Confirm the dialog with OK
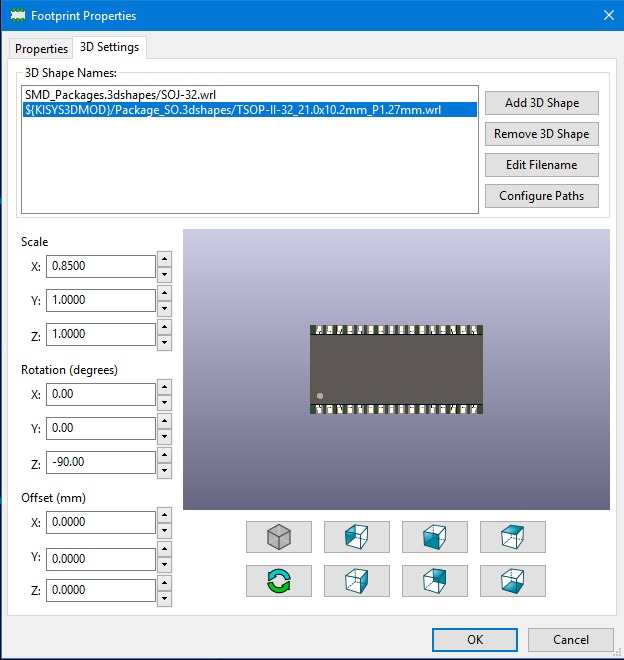Screen dimensions: 624x660 tap(475, 640)
